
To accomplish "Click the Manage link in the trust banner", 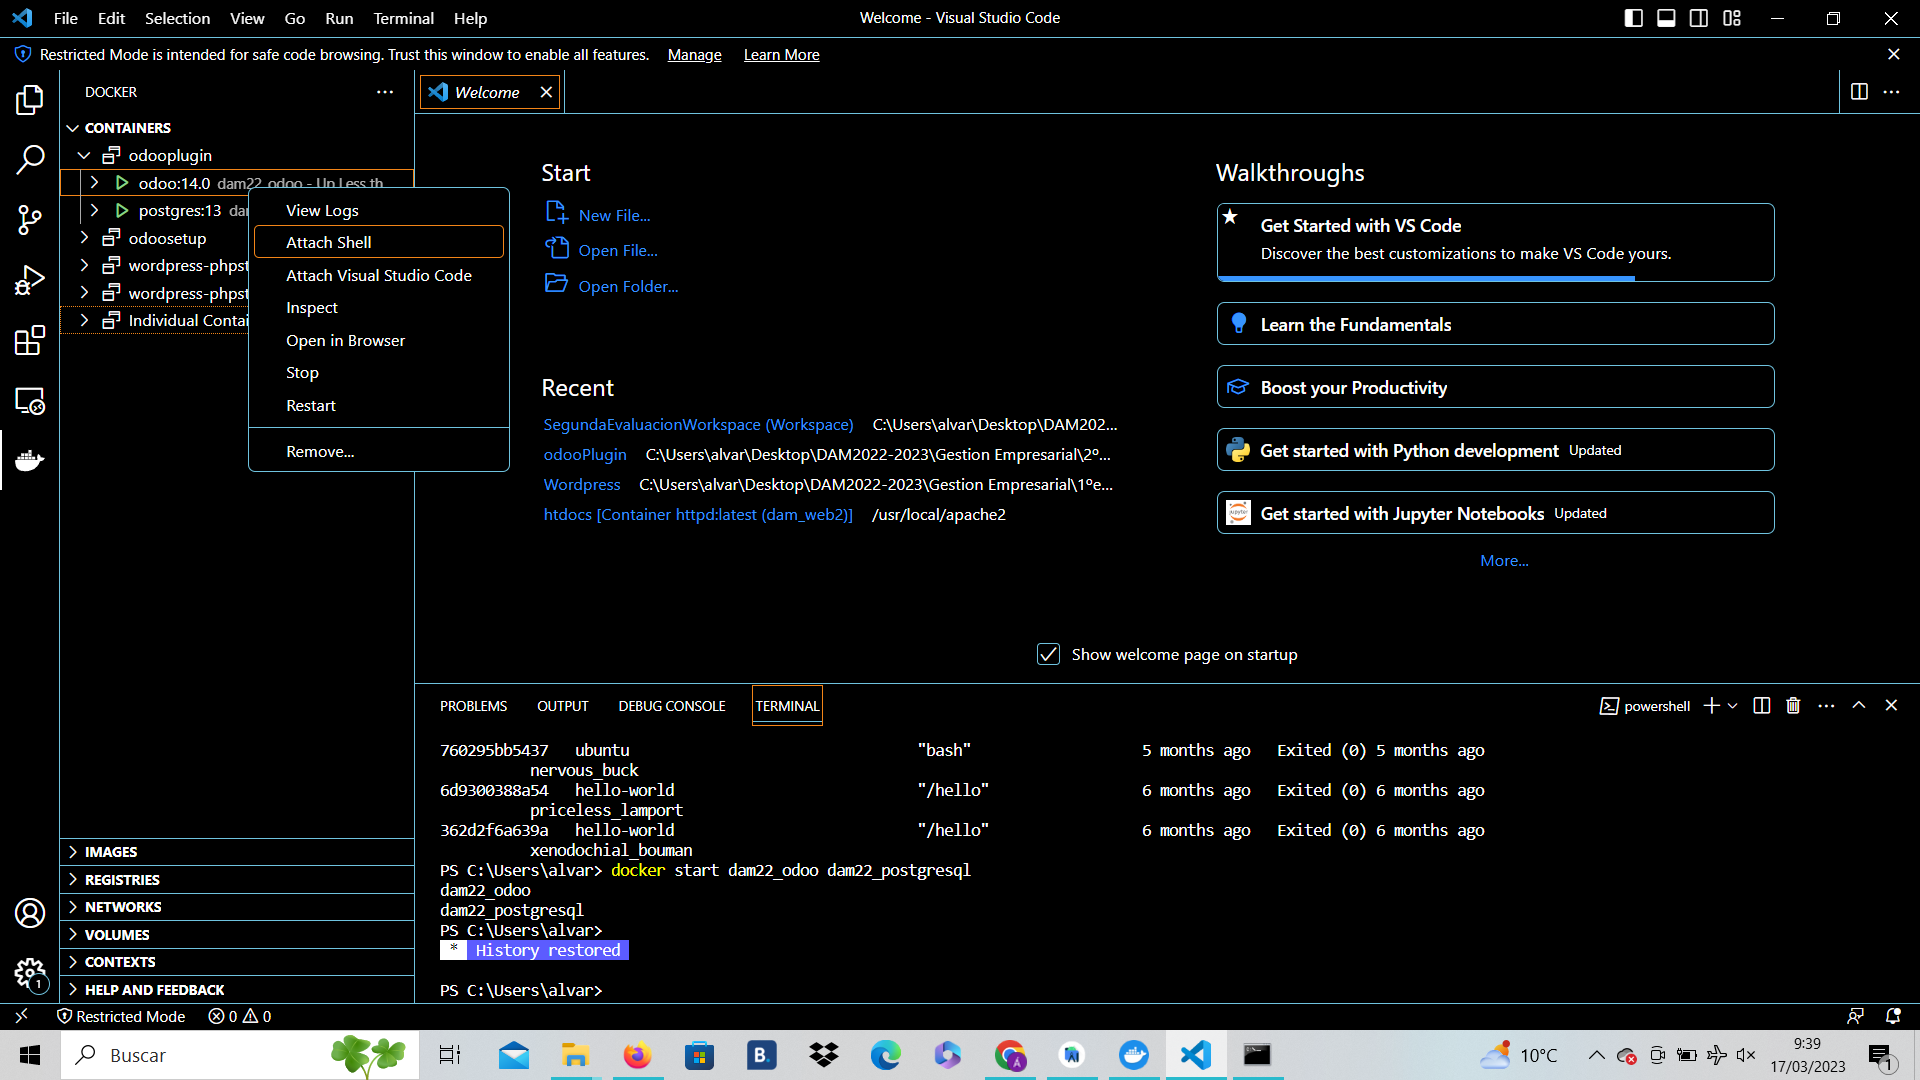I will (x=694, y=55).
